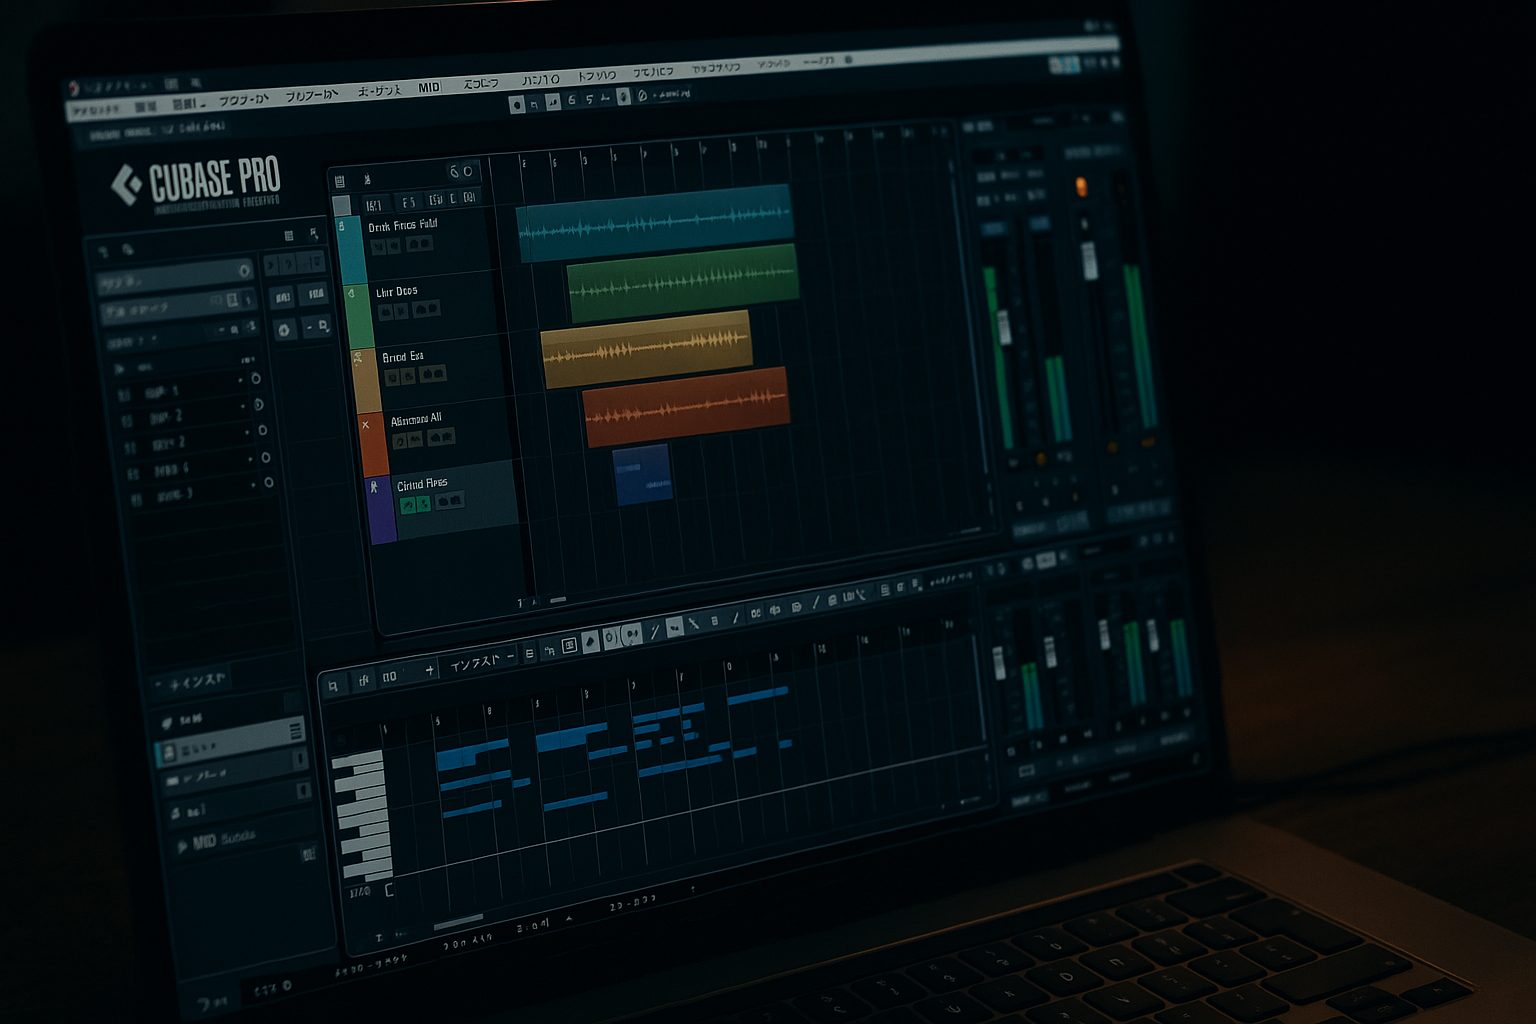Viewport: 1536px width, 1024px height.
Task: Click the Cubase Pro diamond logo
Action: 126,184
